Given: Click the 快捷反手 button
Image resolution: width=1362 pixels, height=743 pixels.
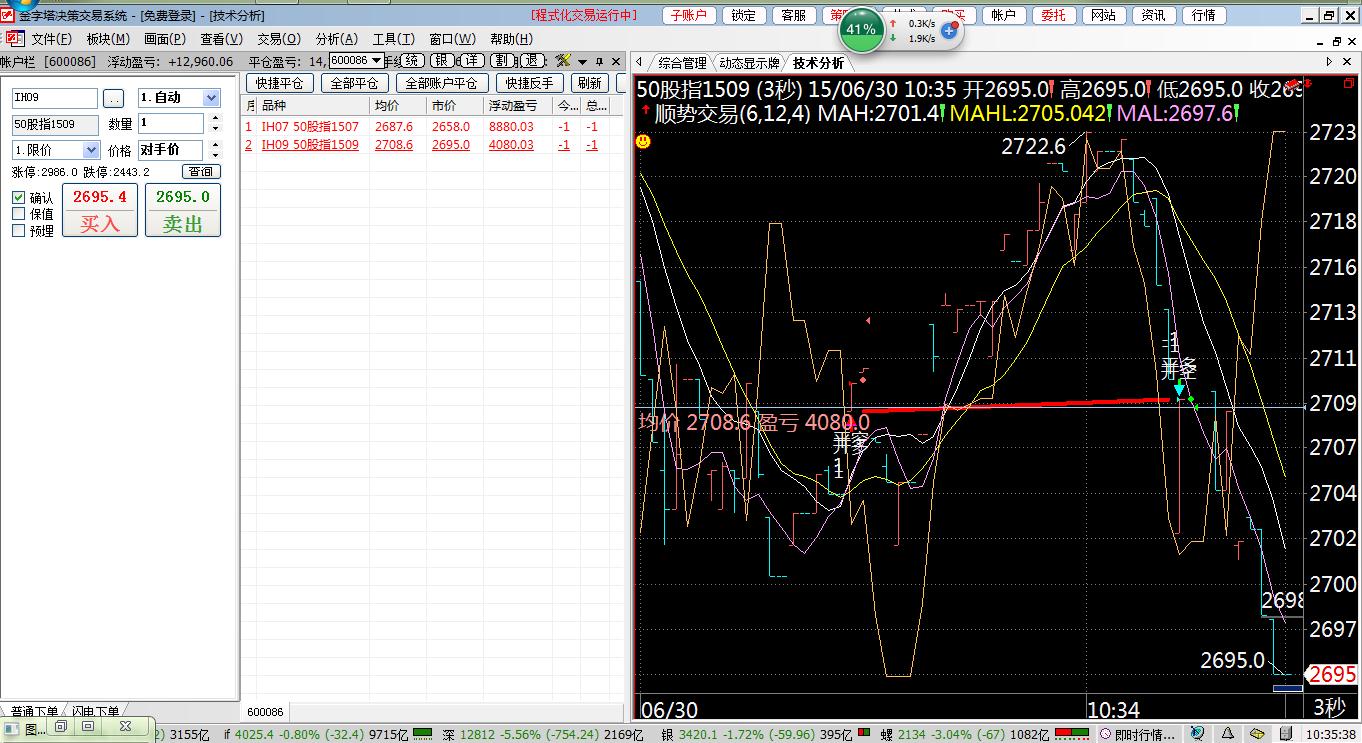Looking at the screenshot, I should 529,83.
